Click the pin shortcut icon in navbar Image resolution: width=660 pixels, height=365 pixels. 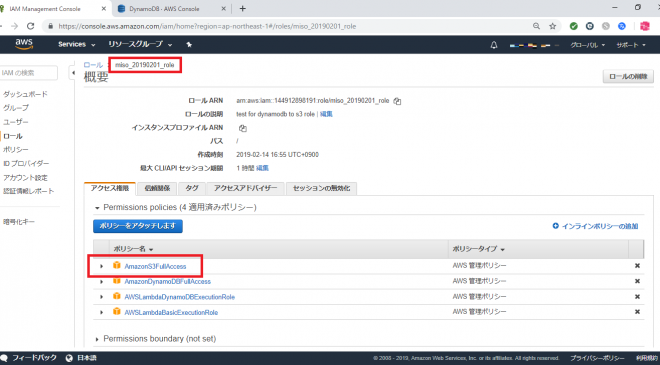(189, 45)
